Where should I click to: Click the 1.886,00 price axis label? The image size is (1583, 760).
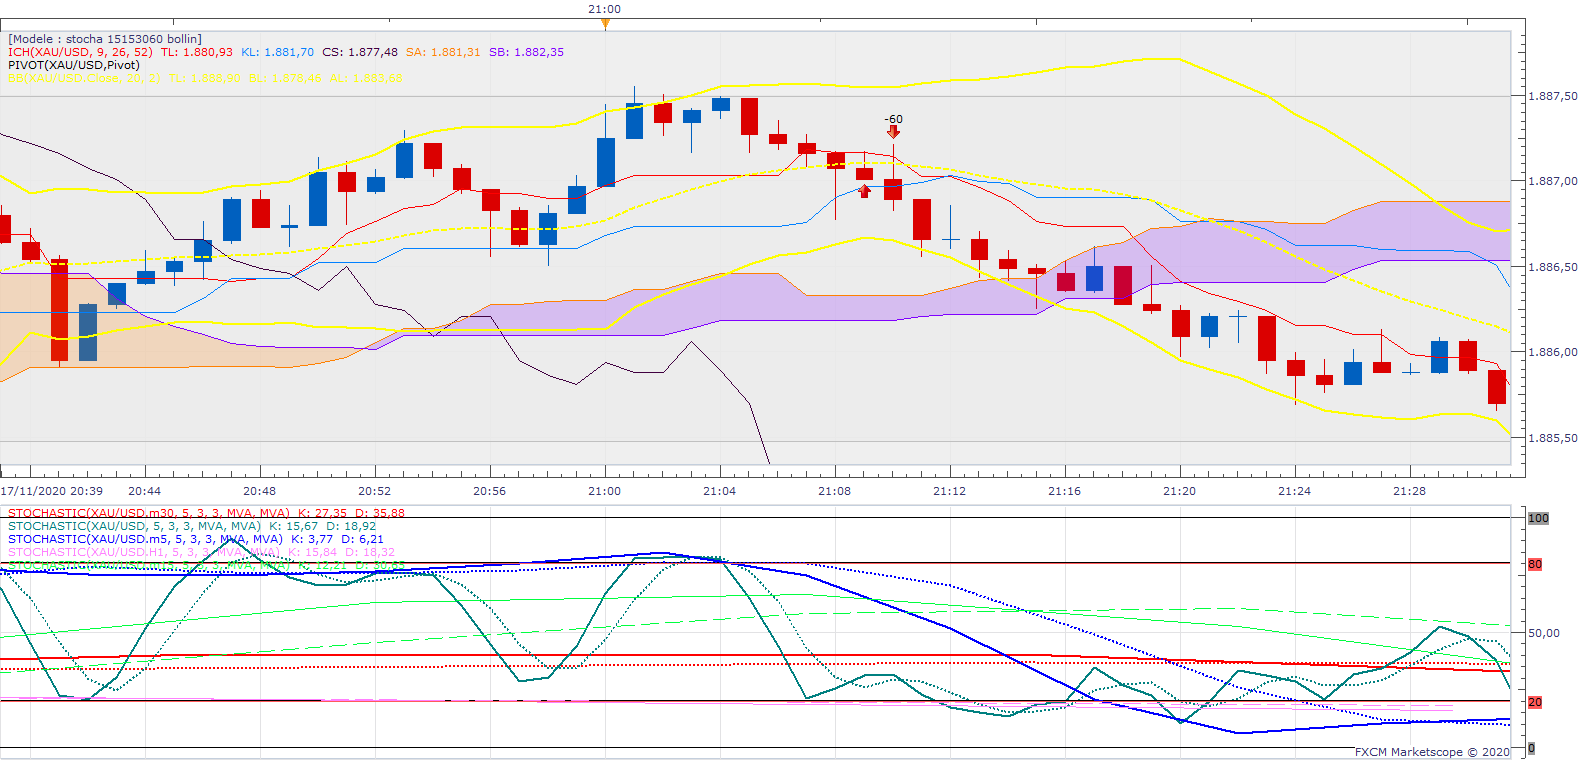point(1553,353)
